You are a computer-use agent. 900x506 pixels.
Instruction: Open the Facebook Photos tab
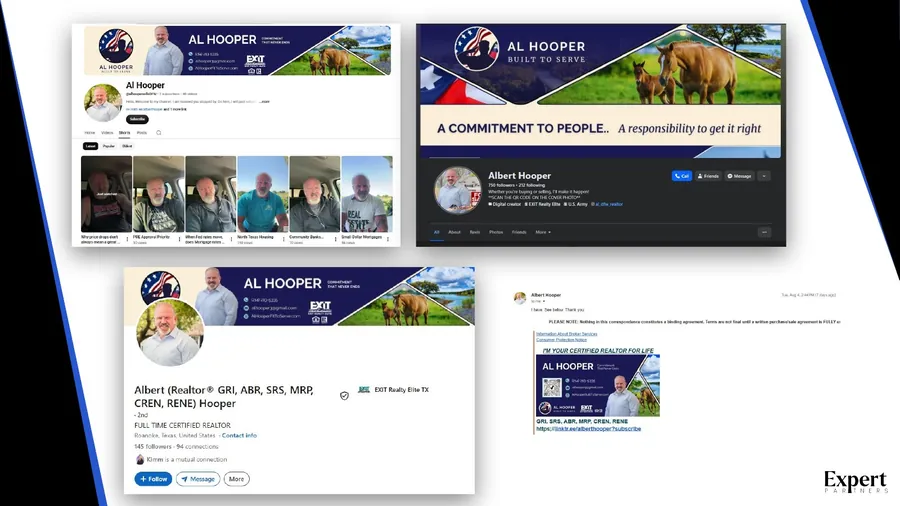pos(496,232)
